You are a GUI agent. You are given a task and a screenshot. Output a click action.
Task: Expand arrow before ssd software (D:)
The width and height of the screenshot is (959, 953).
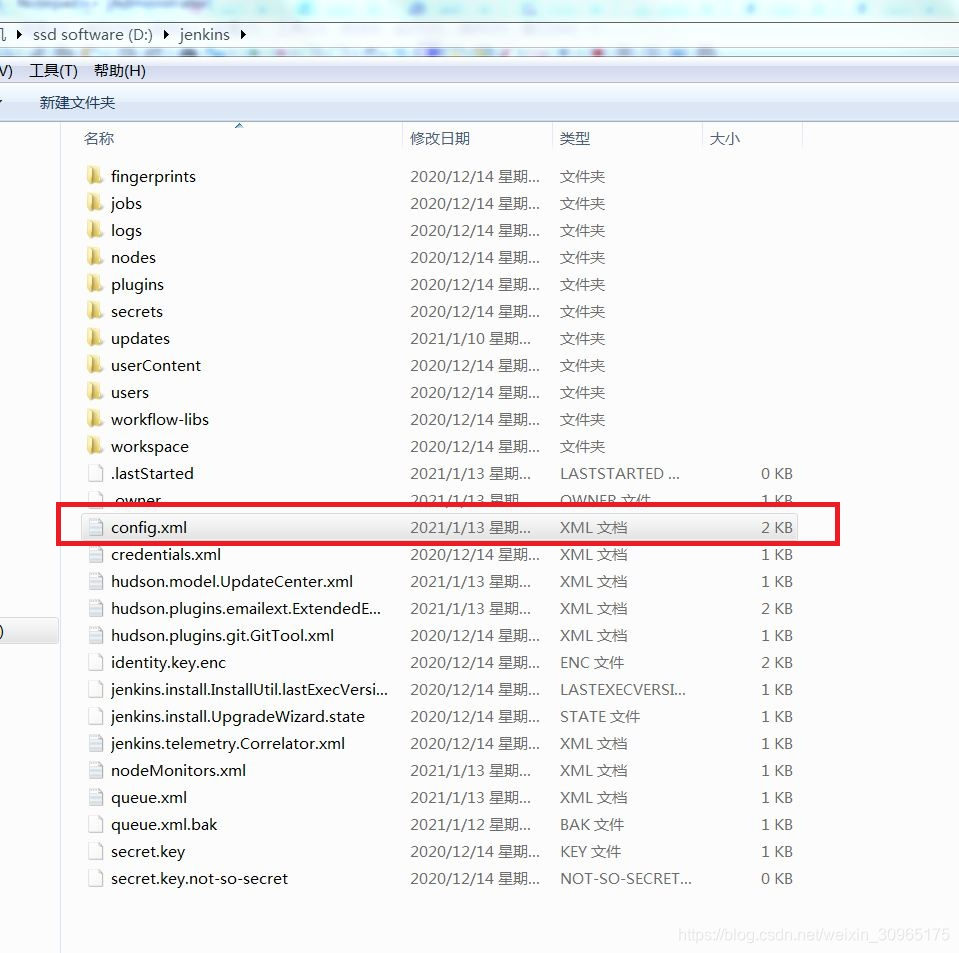coord(19,35)
